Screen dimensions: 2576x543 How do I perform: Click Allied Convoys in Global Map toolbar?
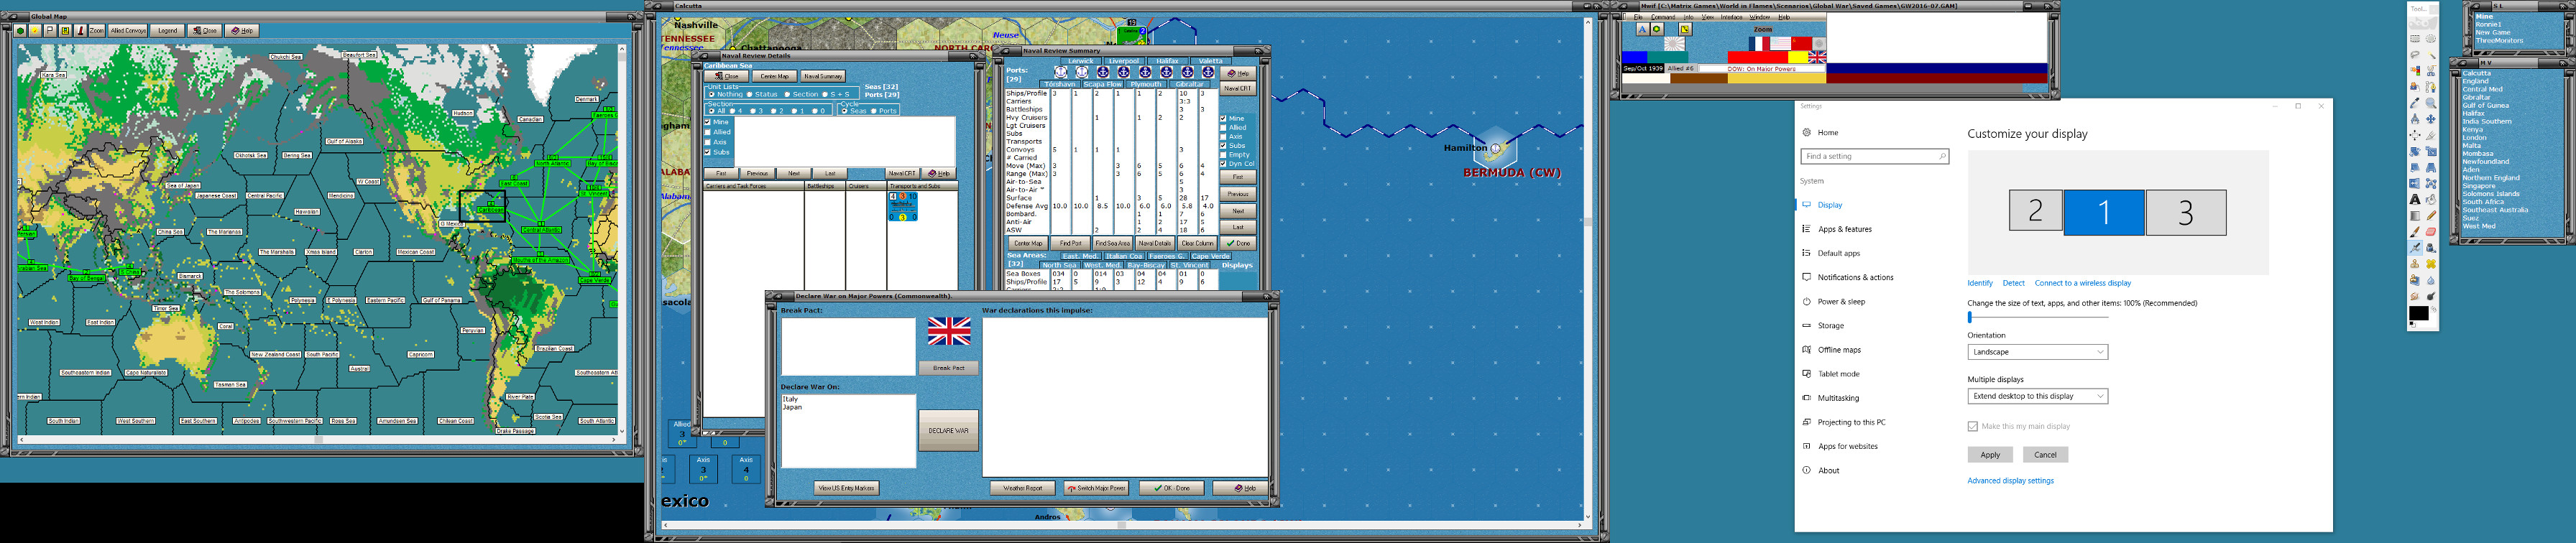pos(128,31)
